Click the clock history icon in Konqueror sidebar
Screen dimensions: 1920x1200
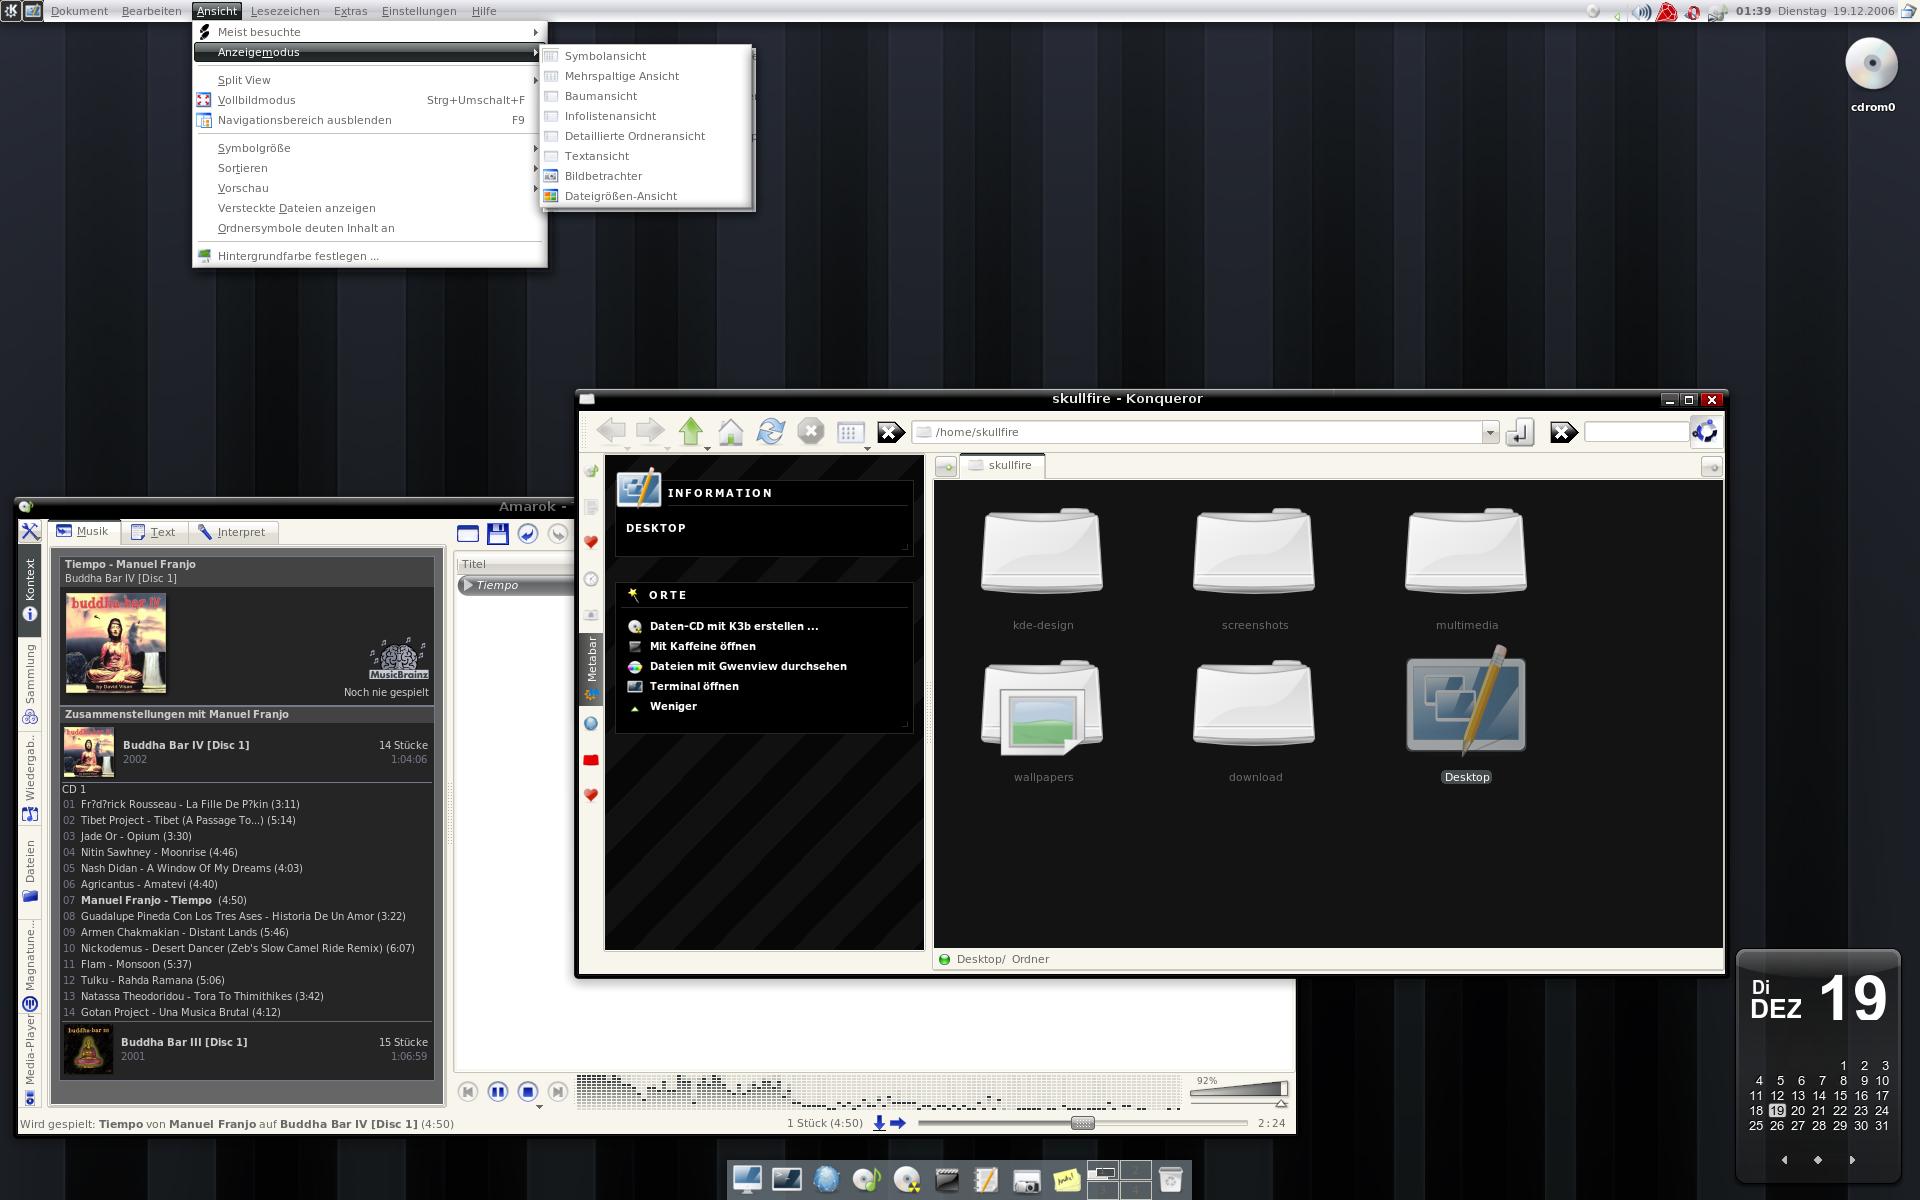[591, 579]
